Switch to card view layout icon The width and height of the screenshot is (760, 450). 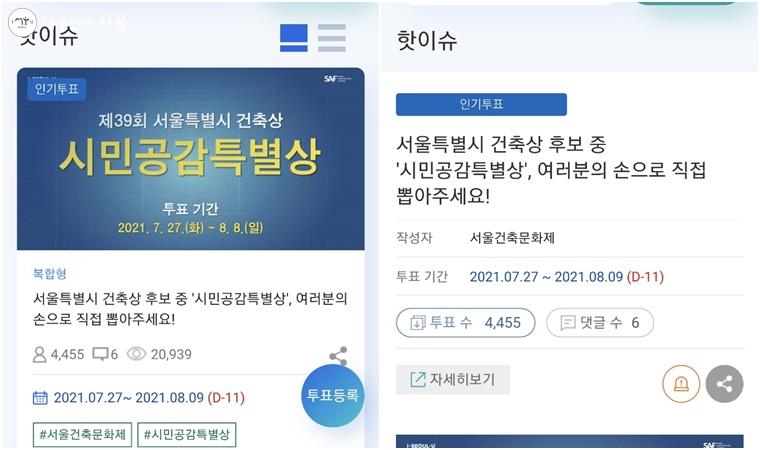coord(294,38)
